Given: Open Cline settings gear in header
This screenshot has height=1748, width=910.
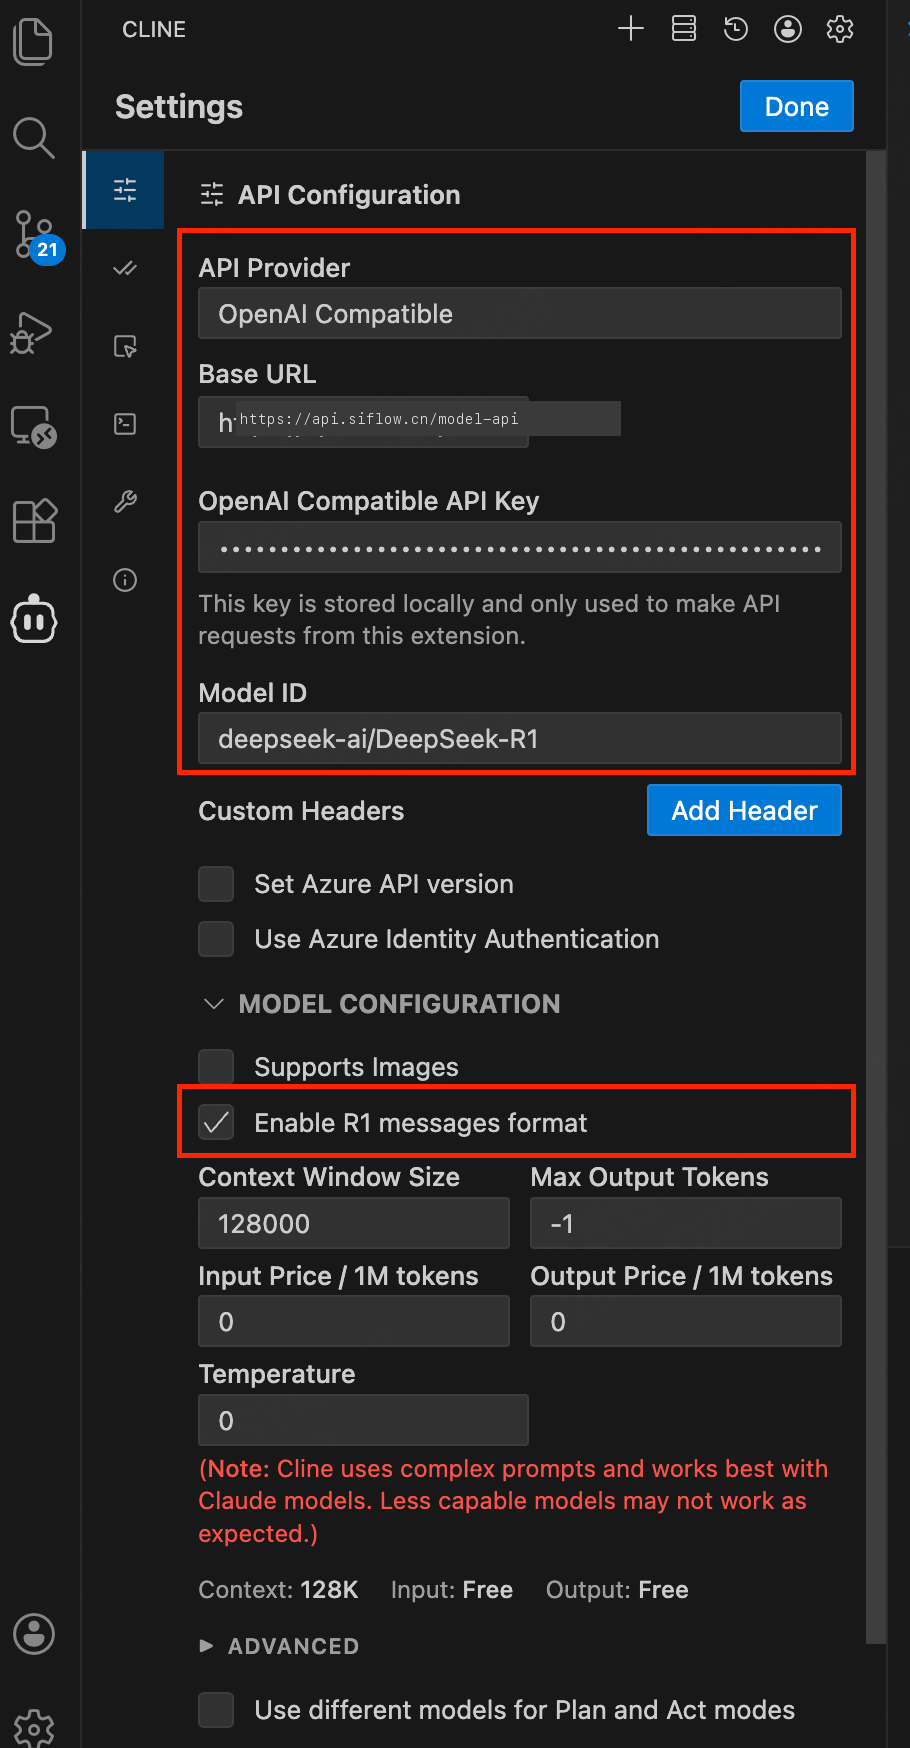Looking at the screenshot, I should (840, 29).
